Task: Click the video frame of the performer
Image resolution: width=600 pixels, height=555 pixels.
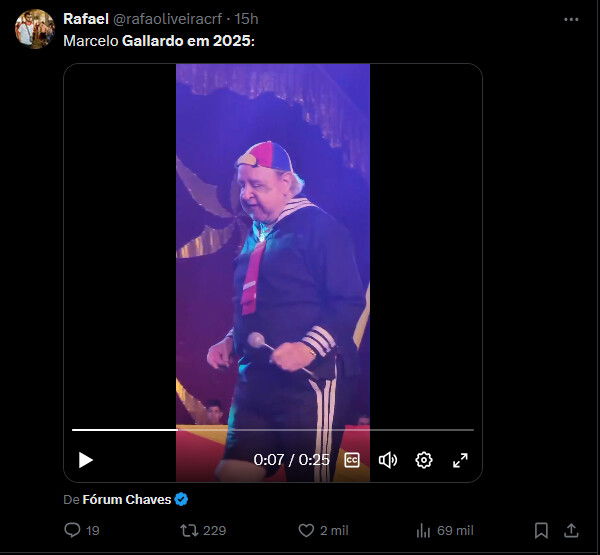Action: point(273,250)
